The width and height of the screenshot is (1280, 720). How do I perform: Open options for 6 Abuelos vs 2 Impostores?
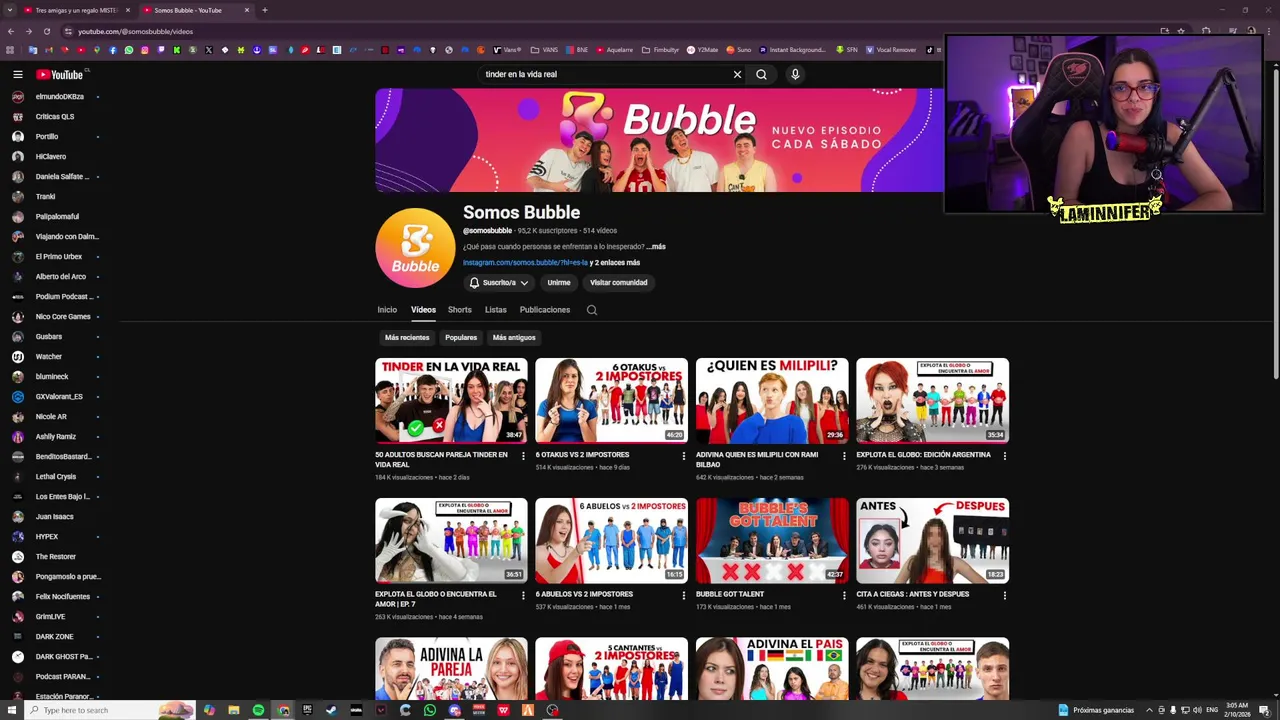[684, 595]
